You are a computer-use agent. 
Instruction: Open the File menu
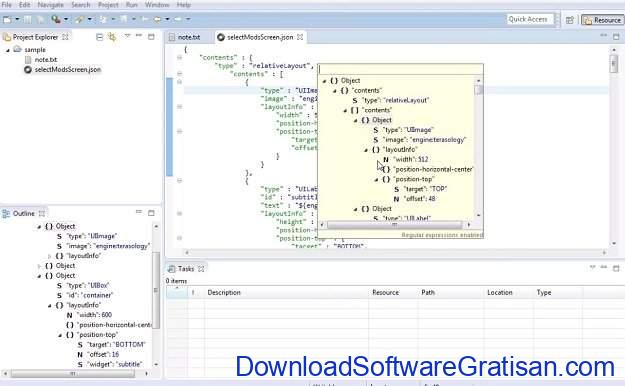point(7,5)
